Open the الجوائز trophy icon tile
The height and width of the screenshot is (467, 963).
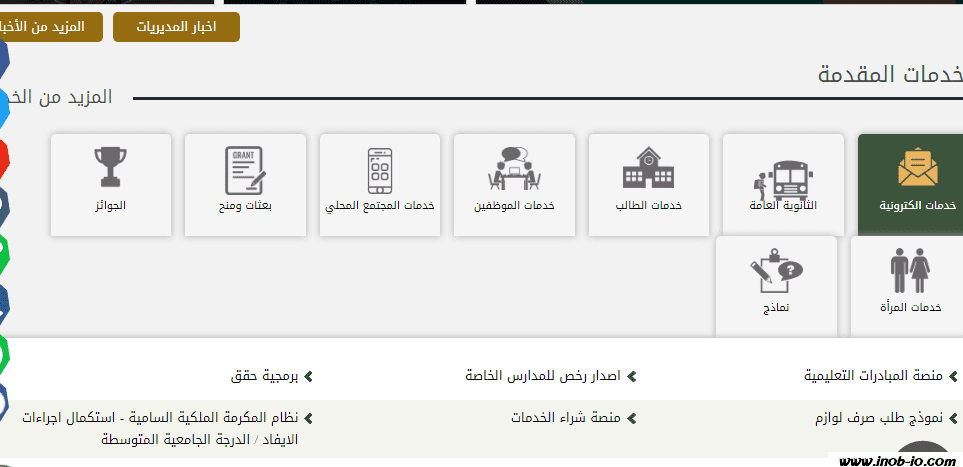click(x=110, y=184)
